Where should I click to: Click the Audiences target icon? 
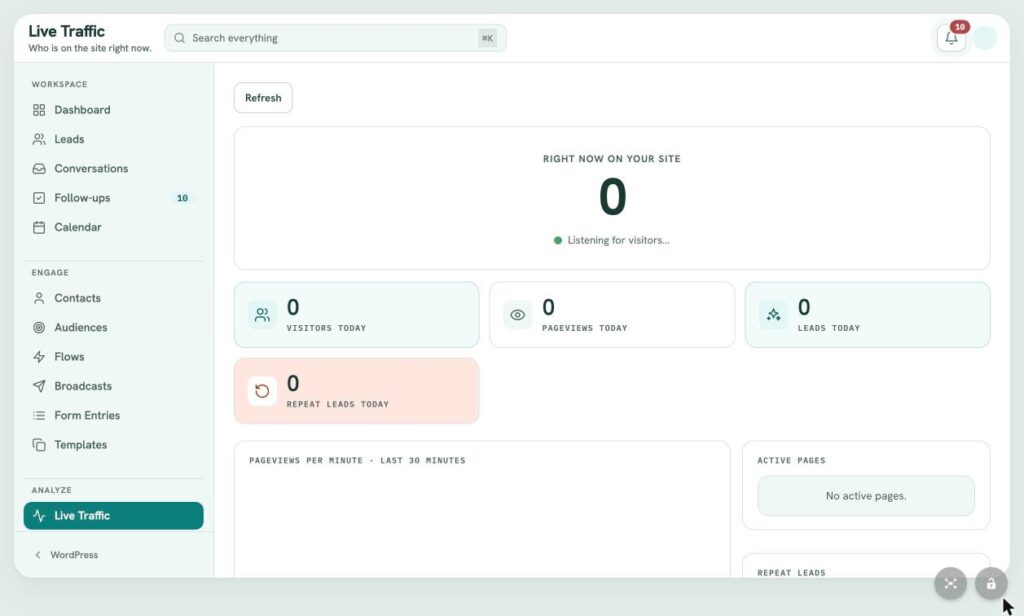click(39, 327)
